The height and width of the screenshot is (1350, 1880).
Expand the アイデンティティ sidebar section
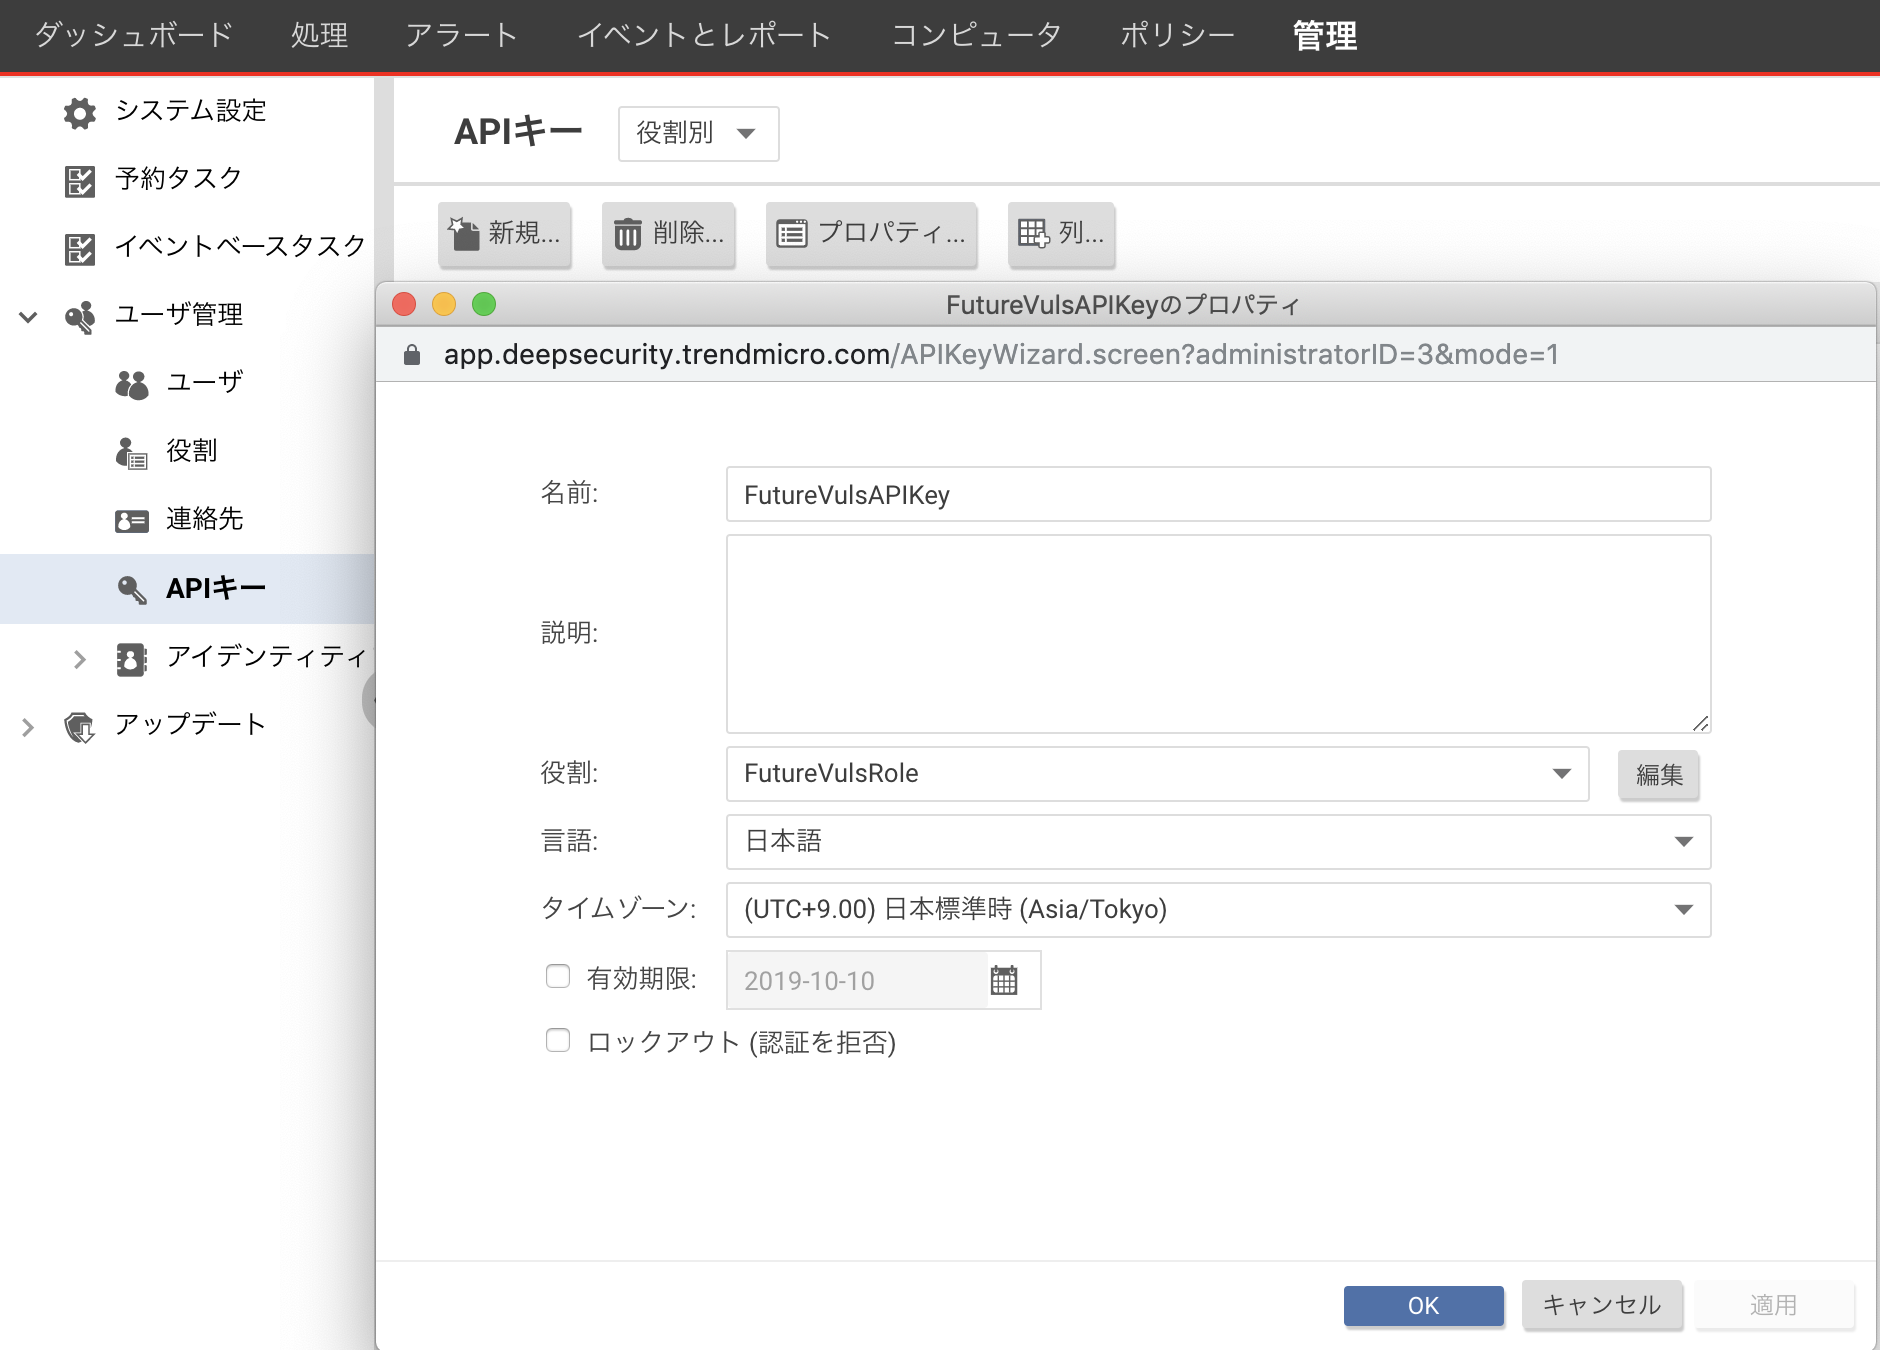[x=78, y=658]
